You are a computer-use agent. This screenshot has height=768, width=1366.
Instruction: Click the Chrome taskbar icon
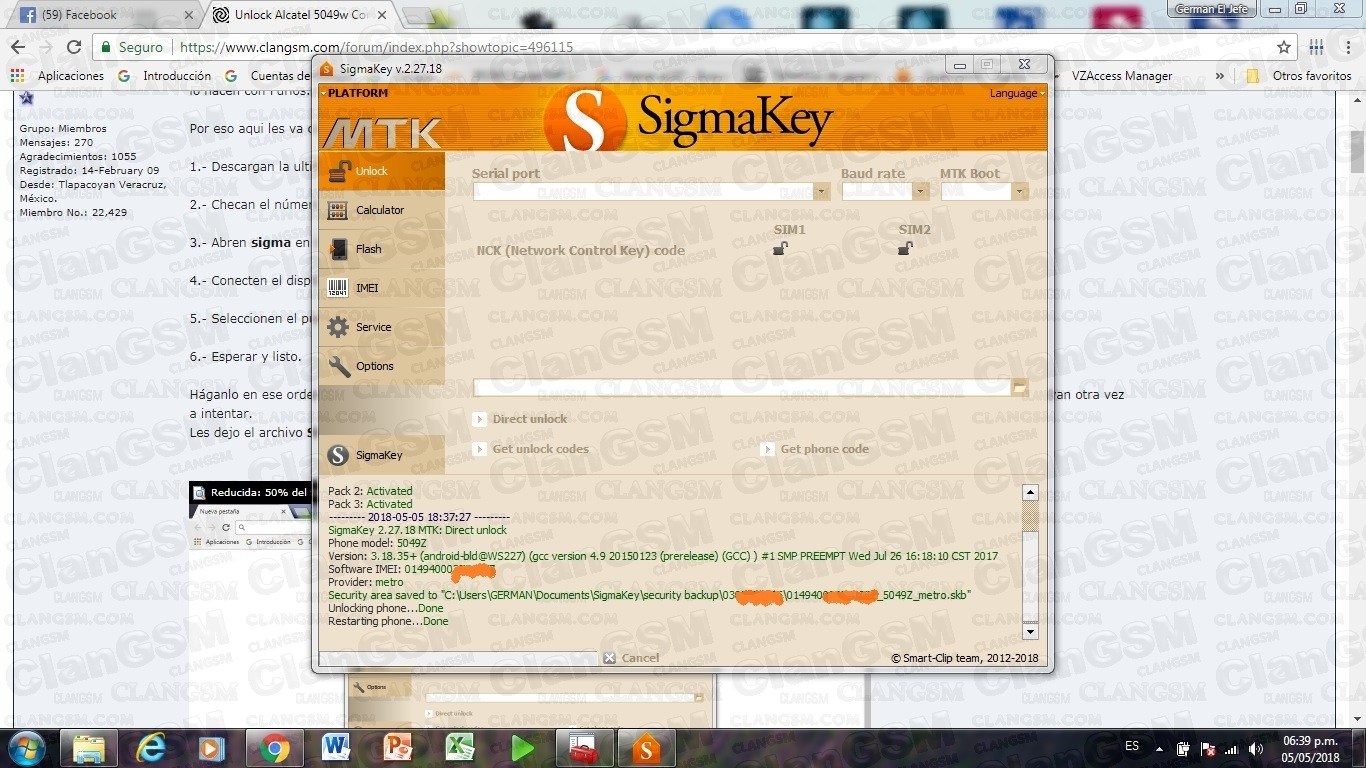275,748
